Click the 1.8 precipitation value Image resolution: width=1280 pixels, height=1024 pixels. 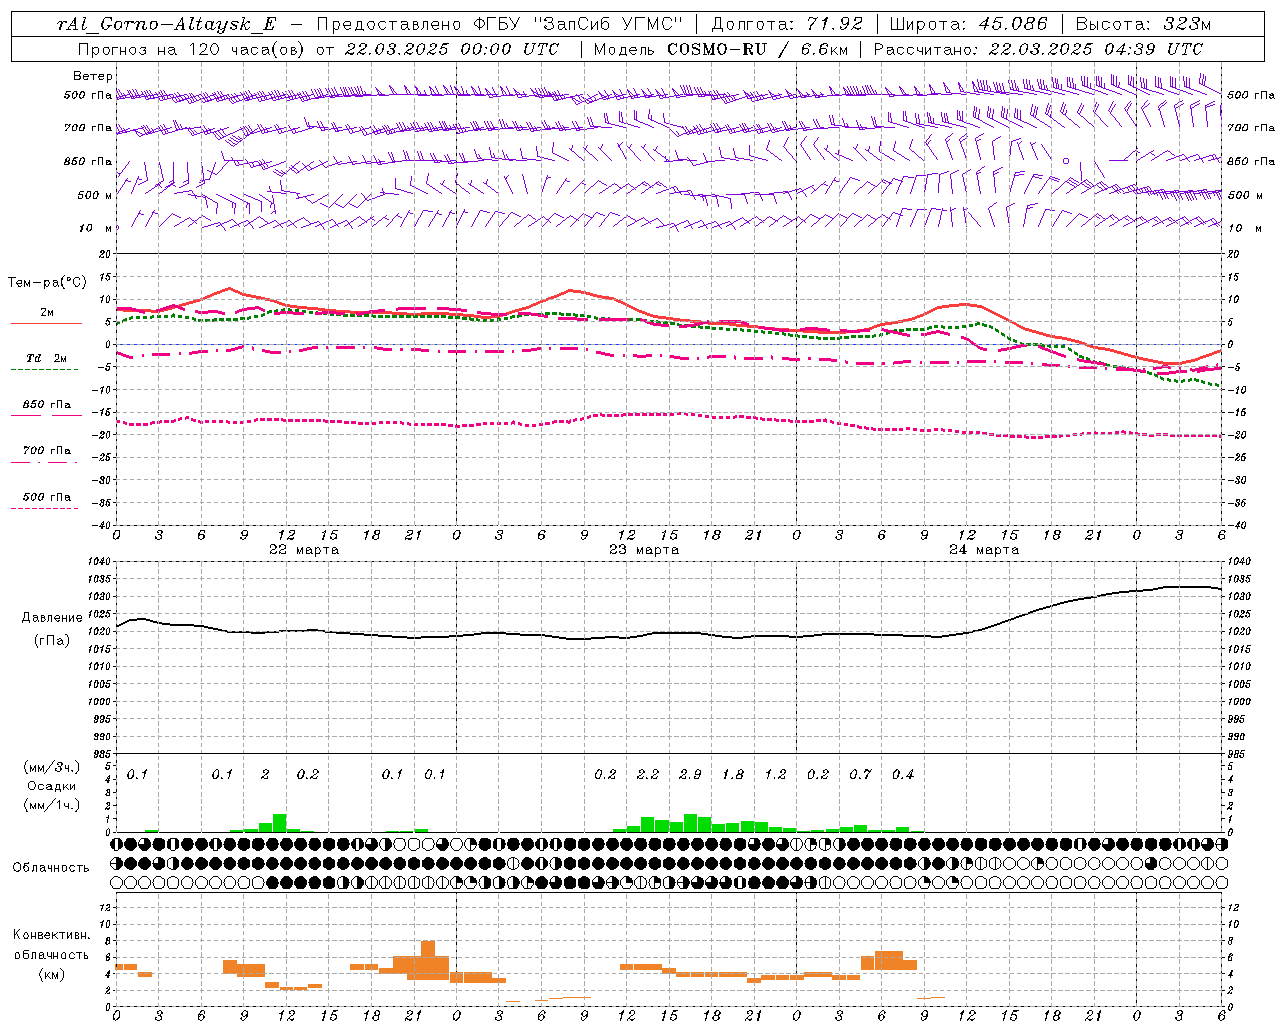tap(733, 775)
